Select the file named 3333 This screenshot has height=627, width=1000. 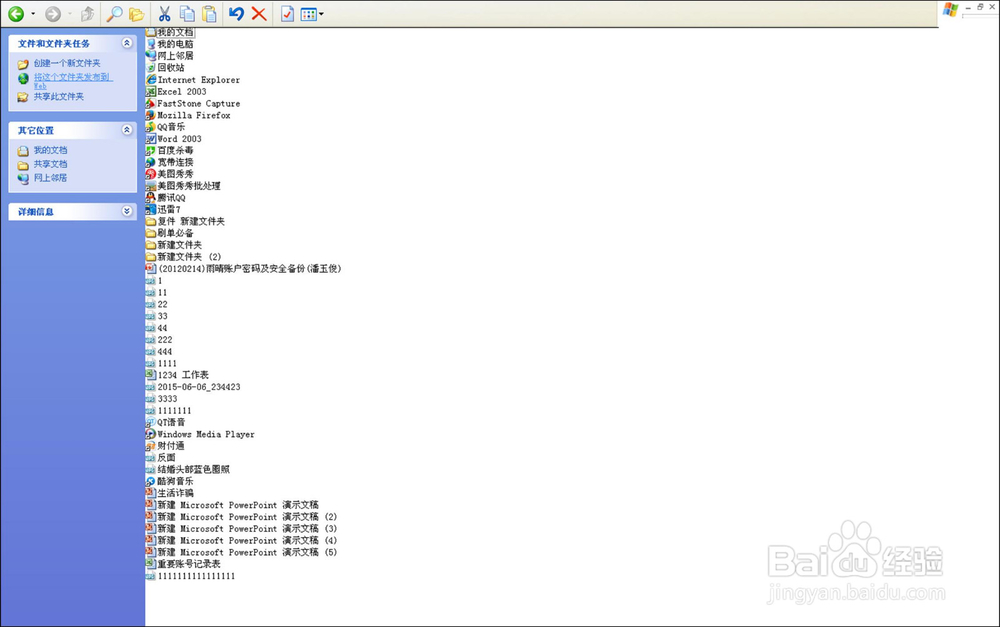[x=162, y=399]
